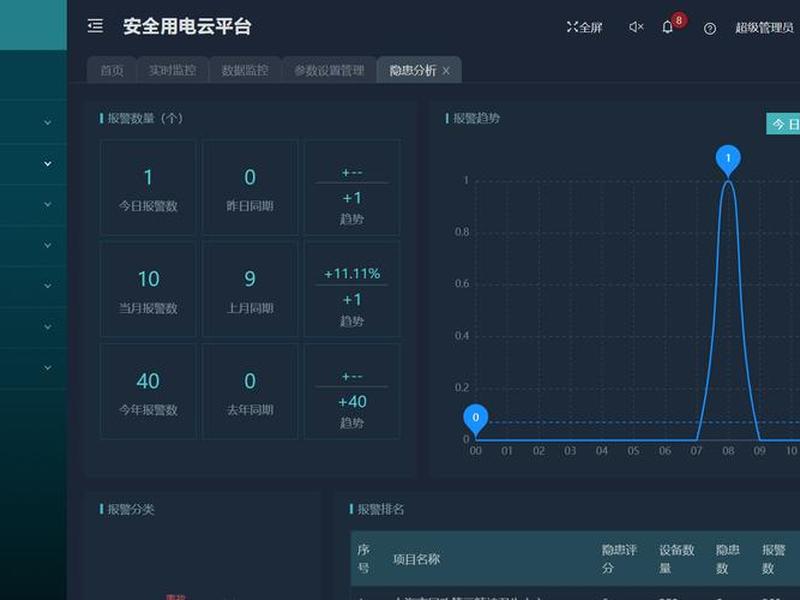Expand the second highlighted sidebar chevron
Screen dimensions: 800x600
[x=47, y=163]
